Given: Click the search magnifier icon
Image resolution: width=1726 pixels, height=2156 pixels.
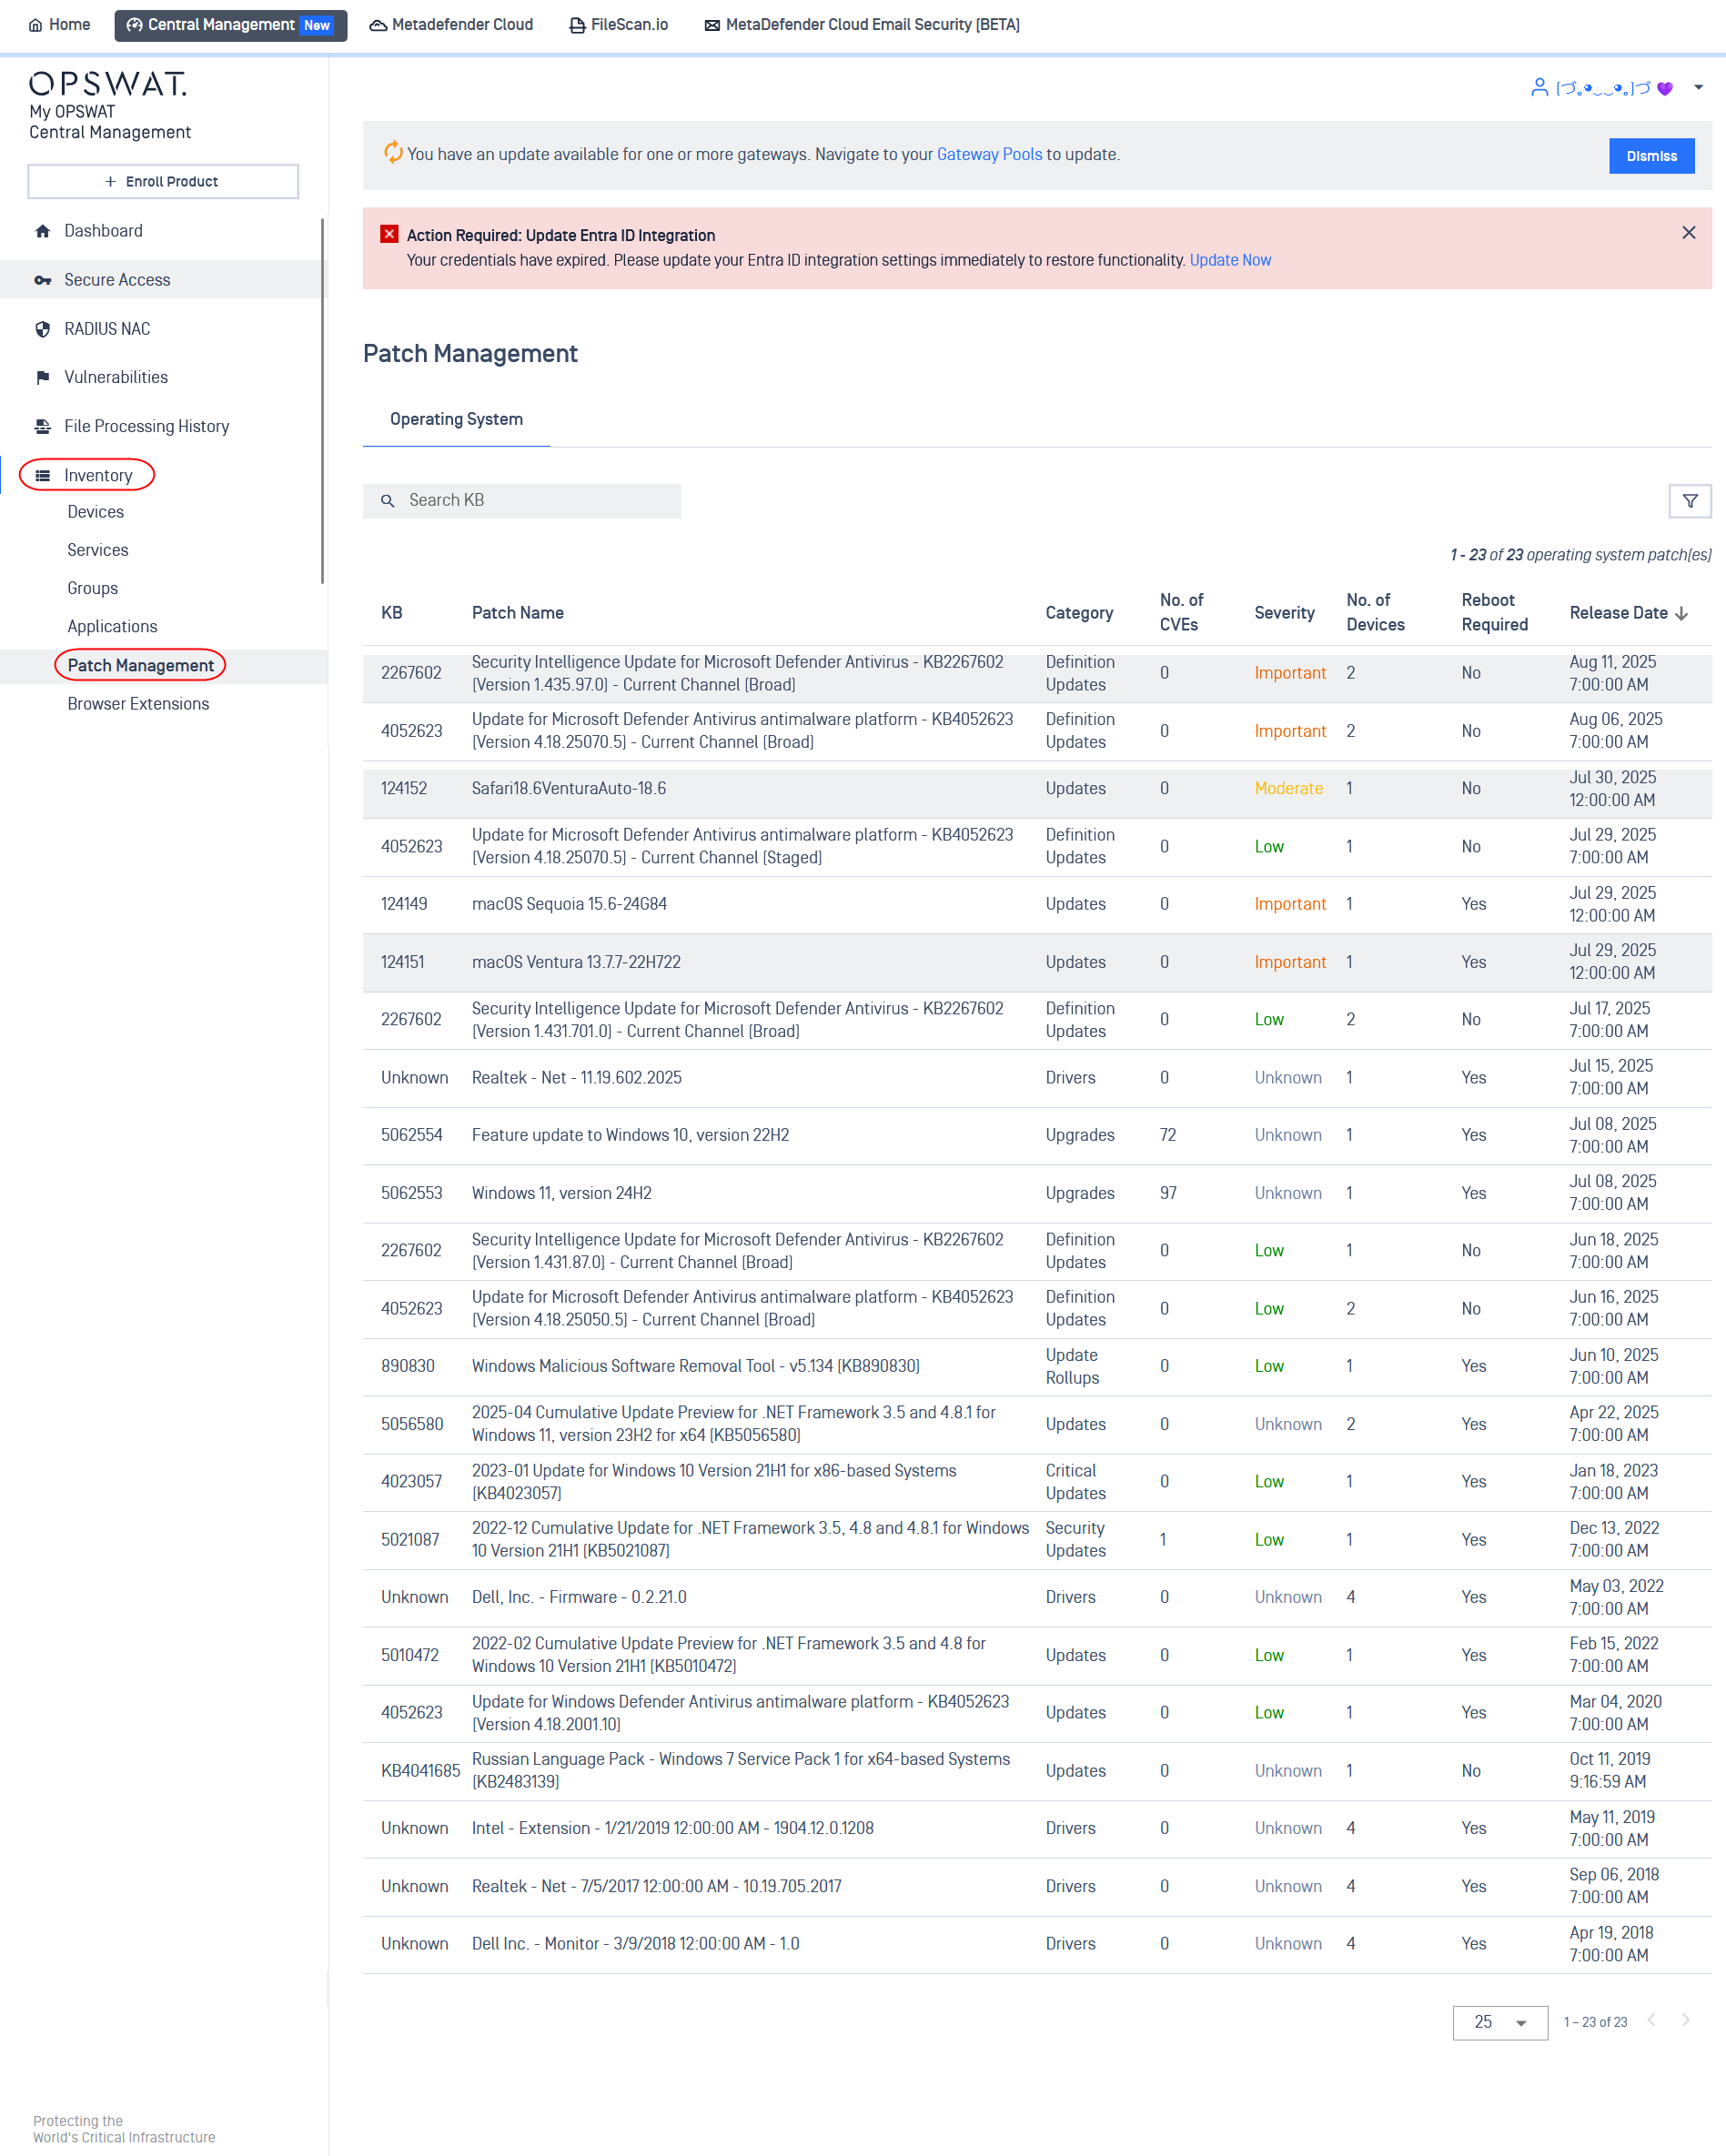Looking at the screenshot, I should 388,501.
